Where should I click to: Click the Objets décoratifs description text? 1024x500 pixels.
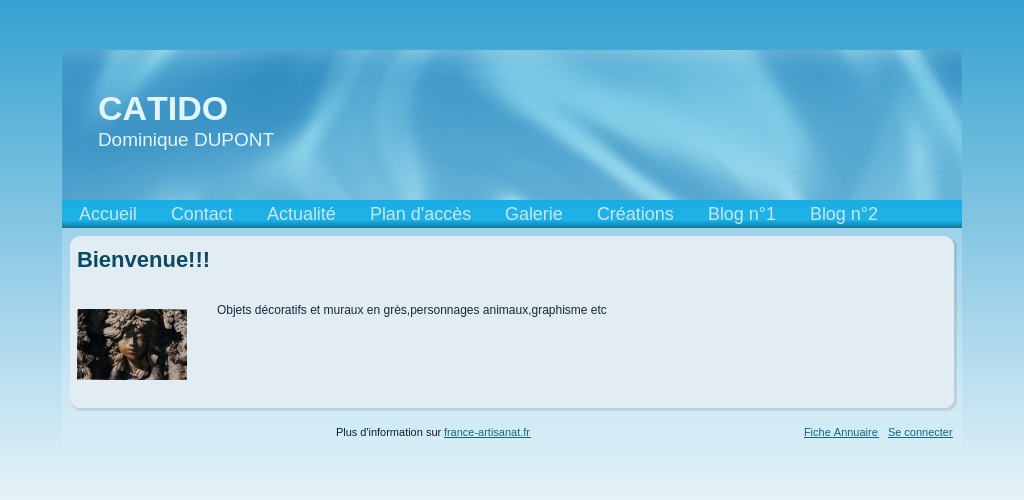click(411, 310)
